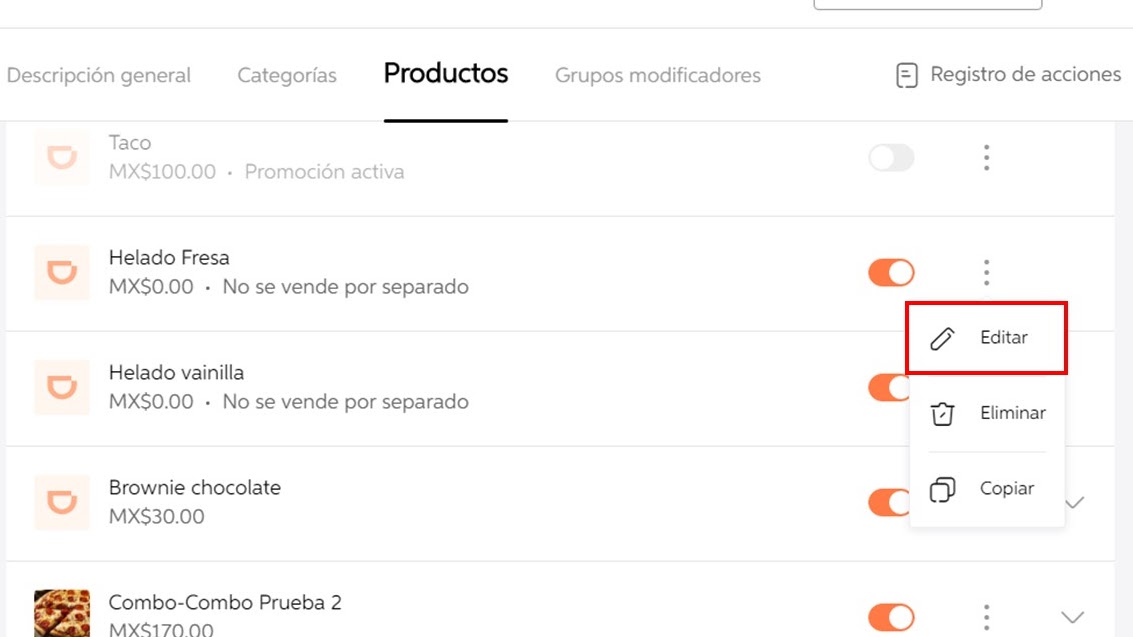
Task: Click the trash icon beside Eliminar
Action: pyautogui.click(x=940, y=412)
